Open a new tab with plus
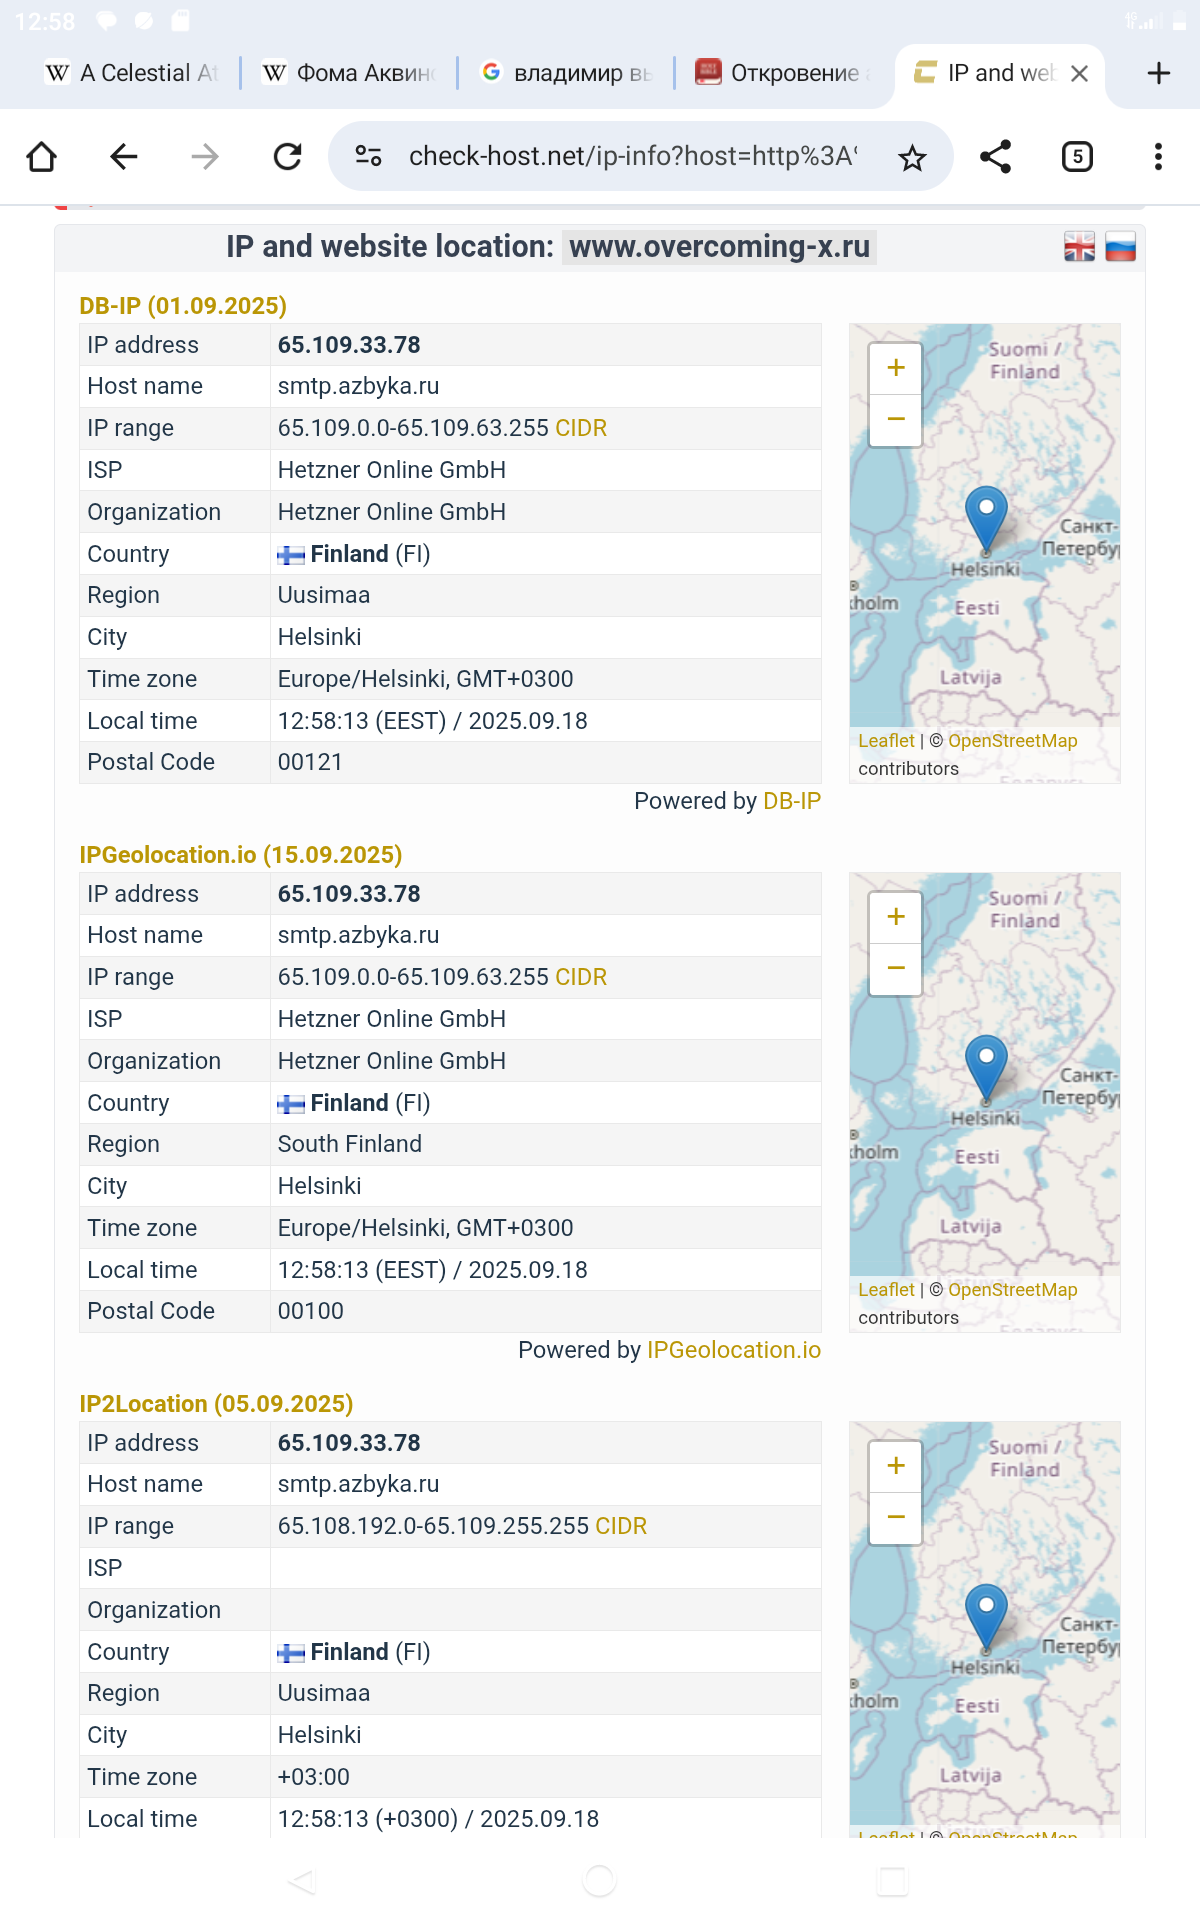This screenshot has height=1920, width=1200. click(1159, 73)
